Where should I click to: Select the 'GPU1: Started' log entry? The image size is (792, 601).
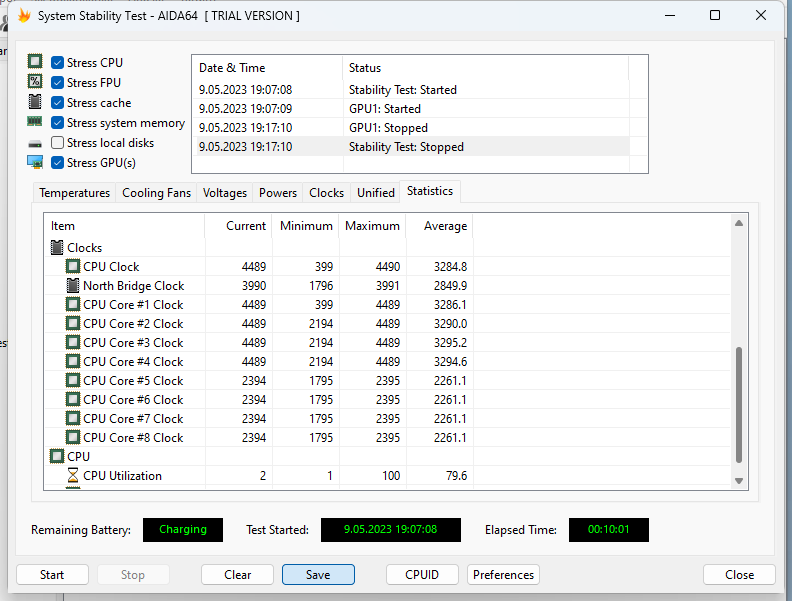coord(411,109)
